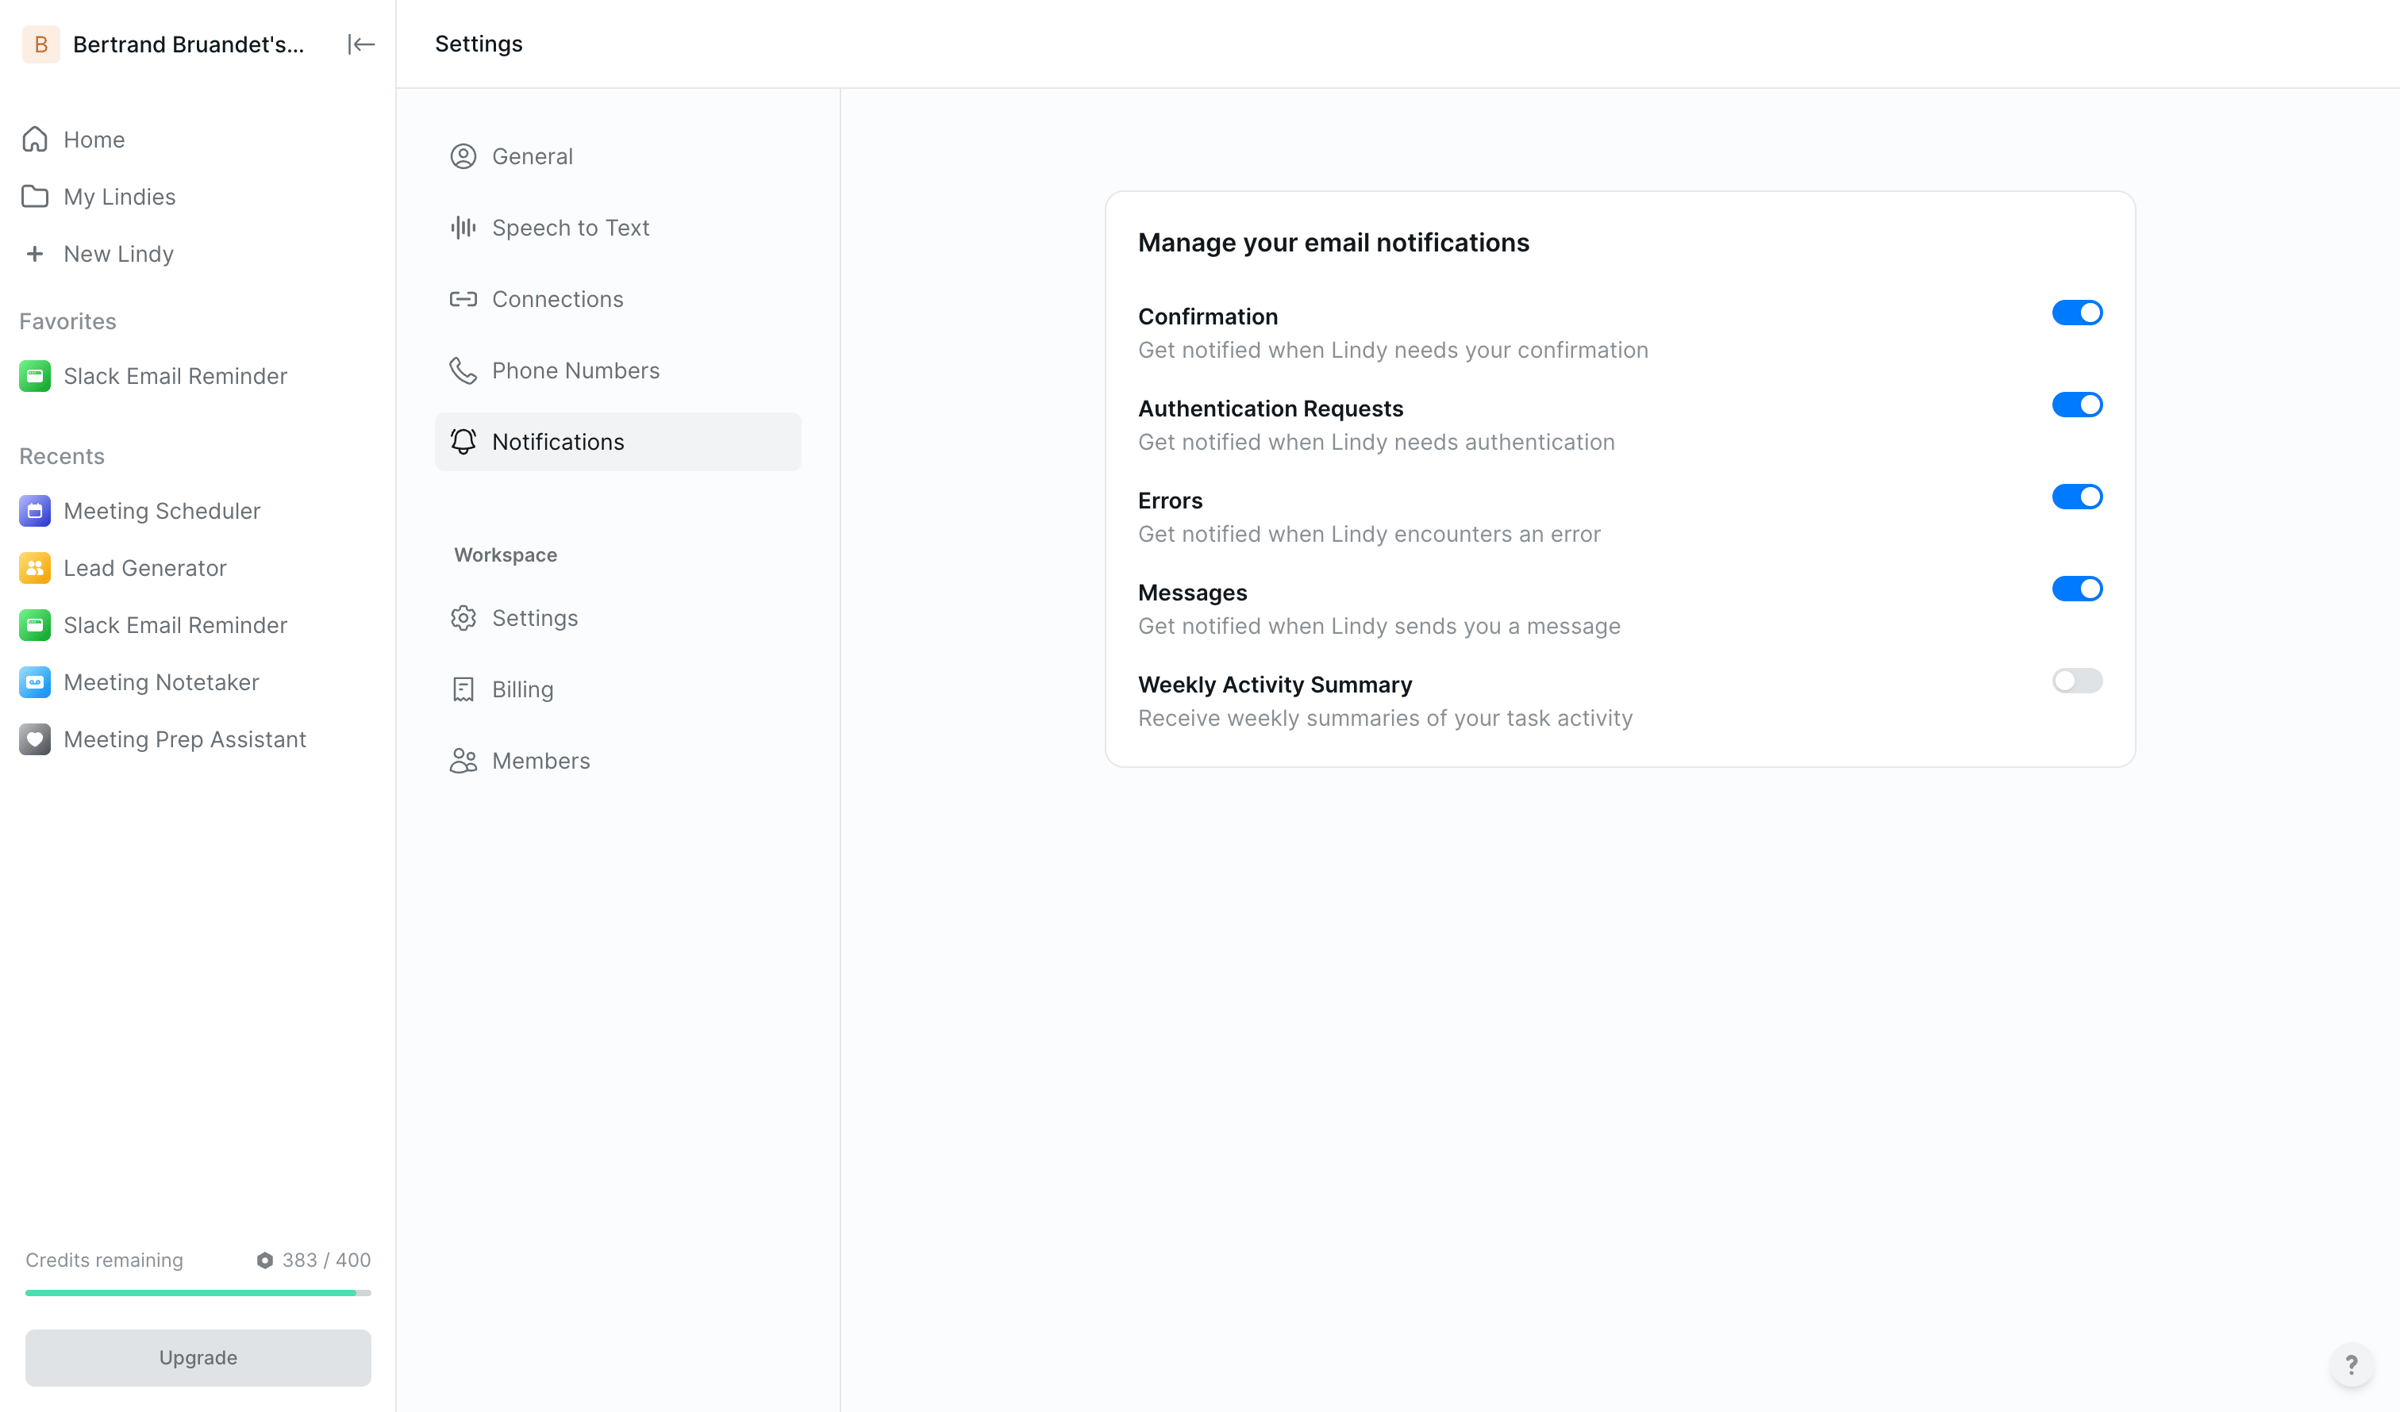Open the Connections settings page
This screenshot has width=2400, height=1412.
tap(618, 299)
